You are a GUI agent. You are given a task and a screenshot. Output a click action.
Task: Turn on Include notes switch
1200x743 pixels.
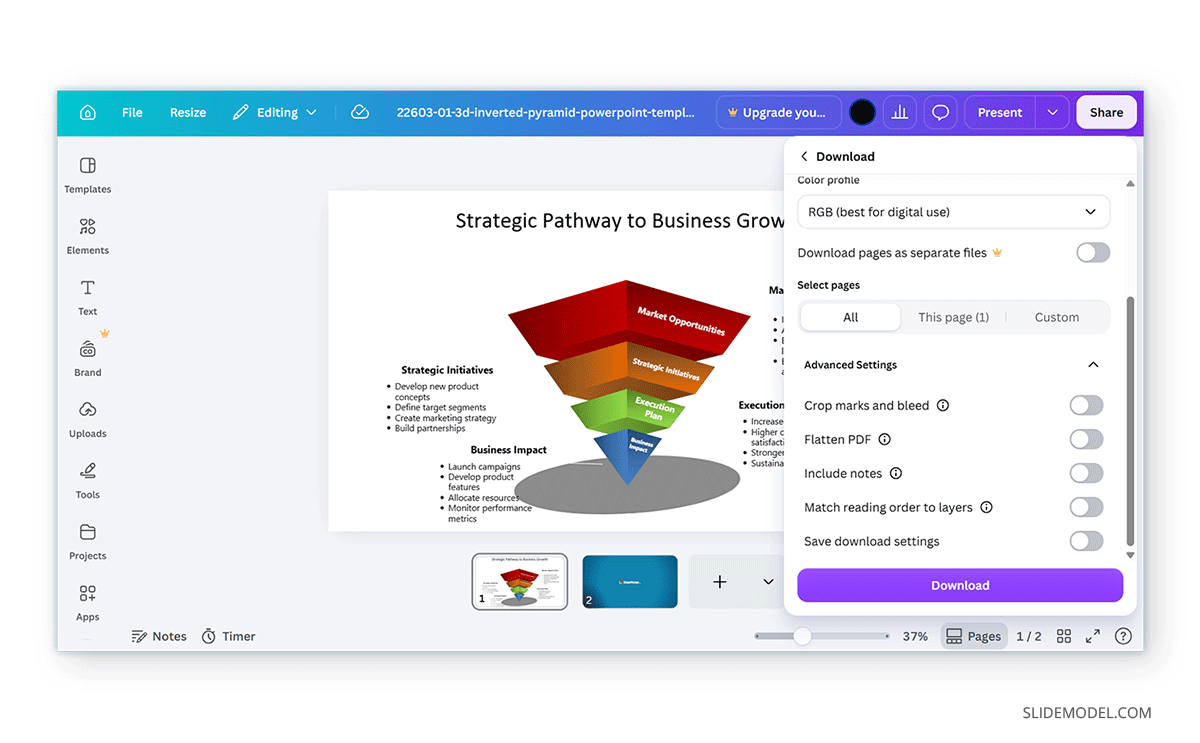(1086, 473)
